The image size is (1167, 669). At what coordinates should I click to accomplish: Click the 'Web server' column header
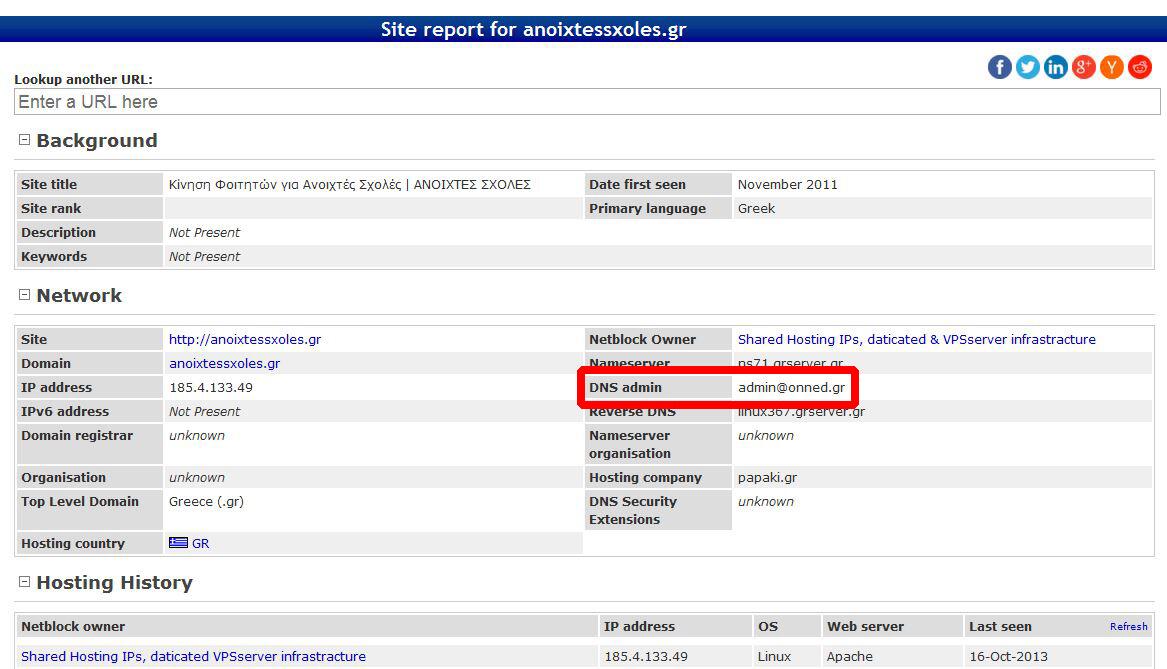(865, 627)
